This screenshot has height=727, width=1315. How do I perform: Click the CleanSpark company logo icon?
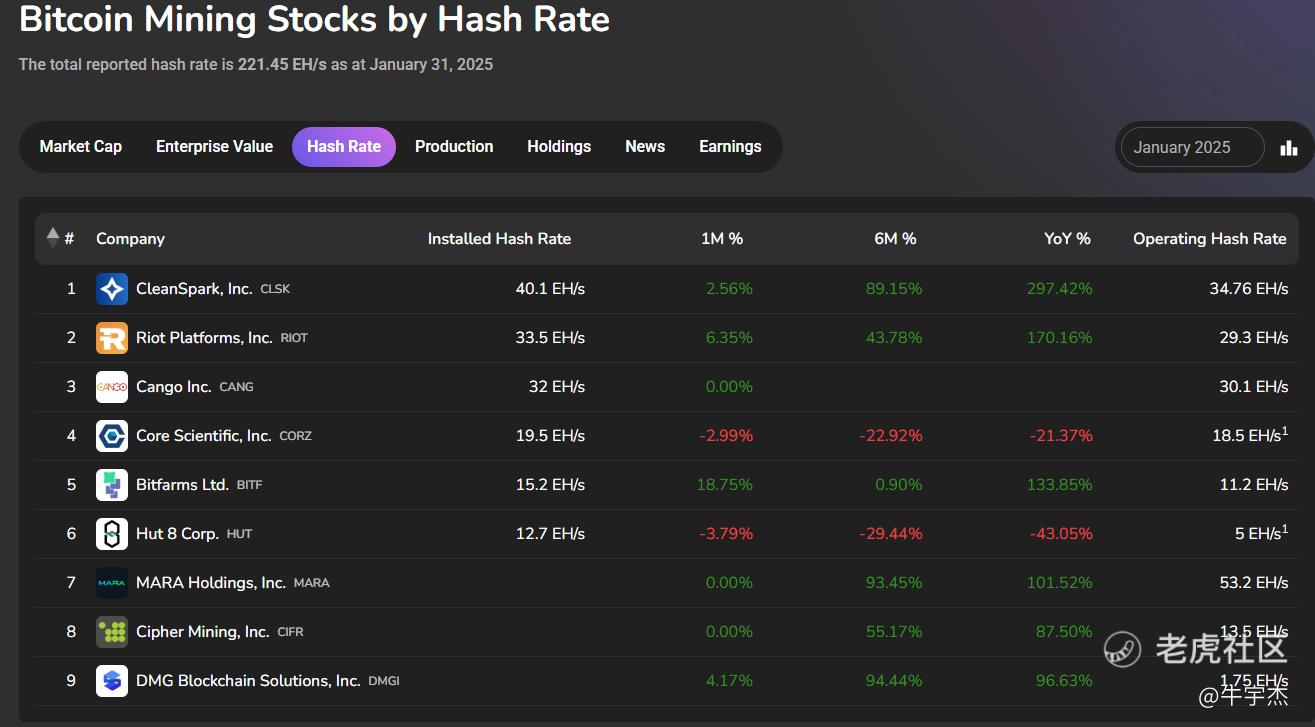point(112,289)
